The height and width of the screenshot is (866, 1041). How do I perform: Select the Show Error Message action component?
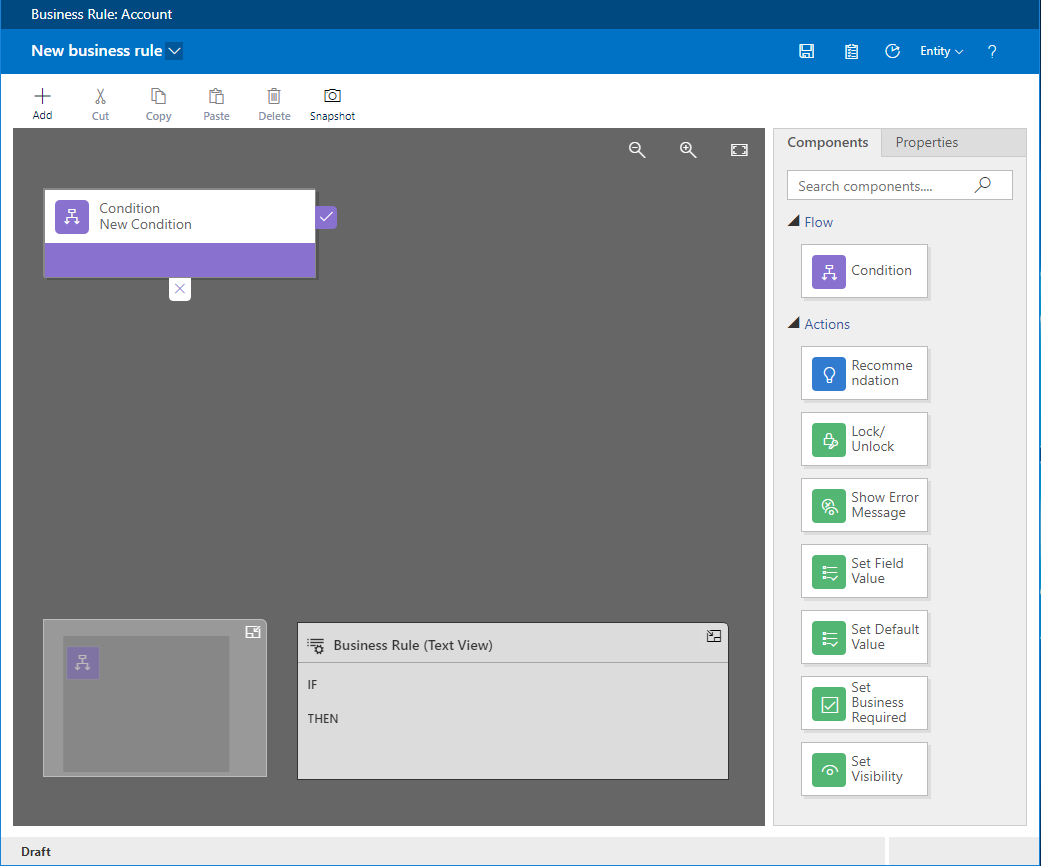(864, 505)
